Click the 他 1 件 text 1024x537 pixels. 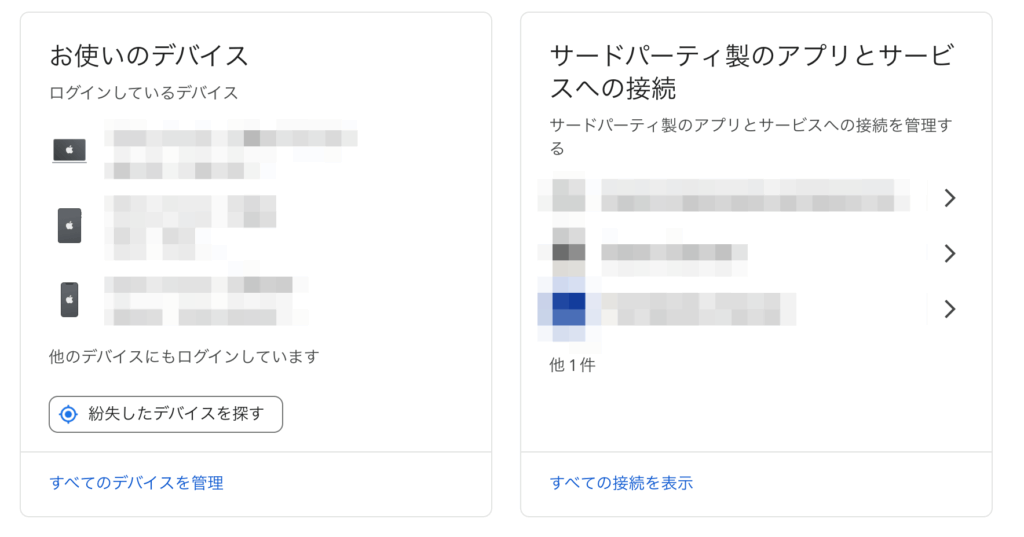pos(572,365)
